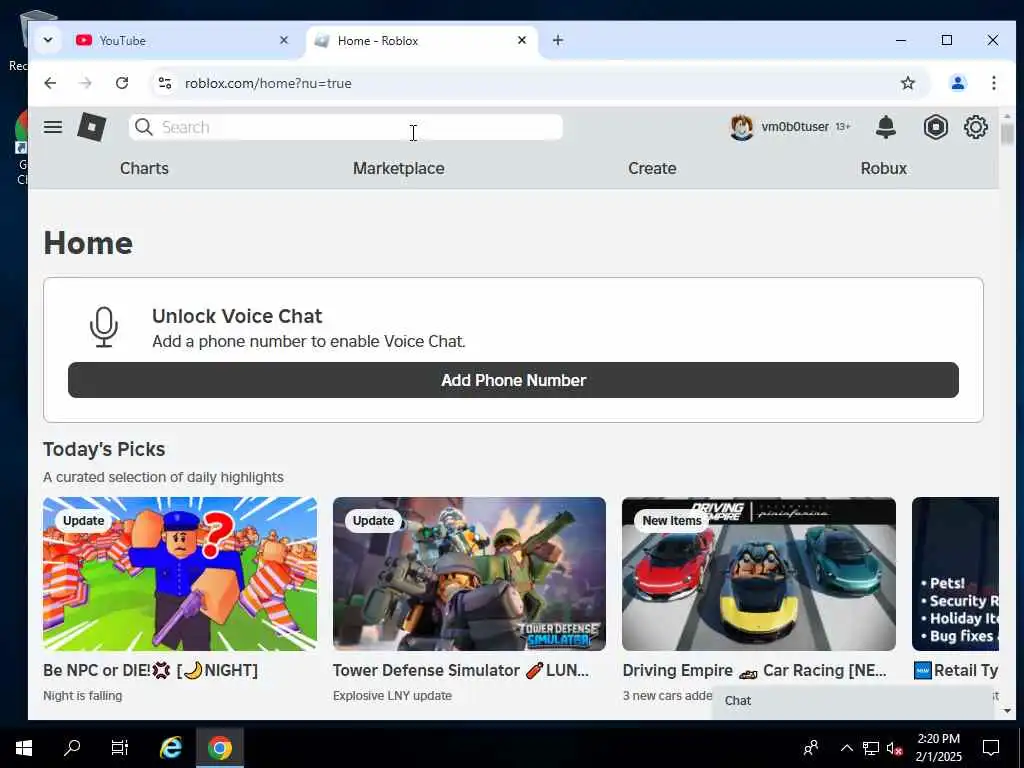
Task: Open Windows taskbar search
Action: click(x=72, y=748)
